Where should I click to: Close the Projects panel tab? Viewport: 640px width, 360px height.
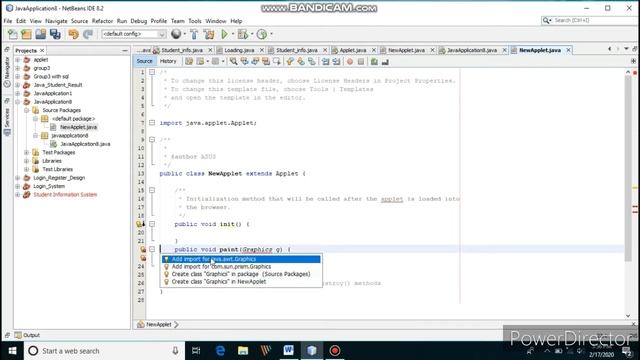(42, 50)
